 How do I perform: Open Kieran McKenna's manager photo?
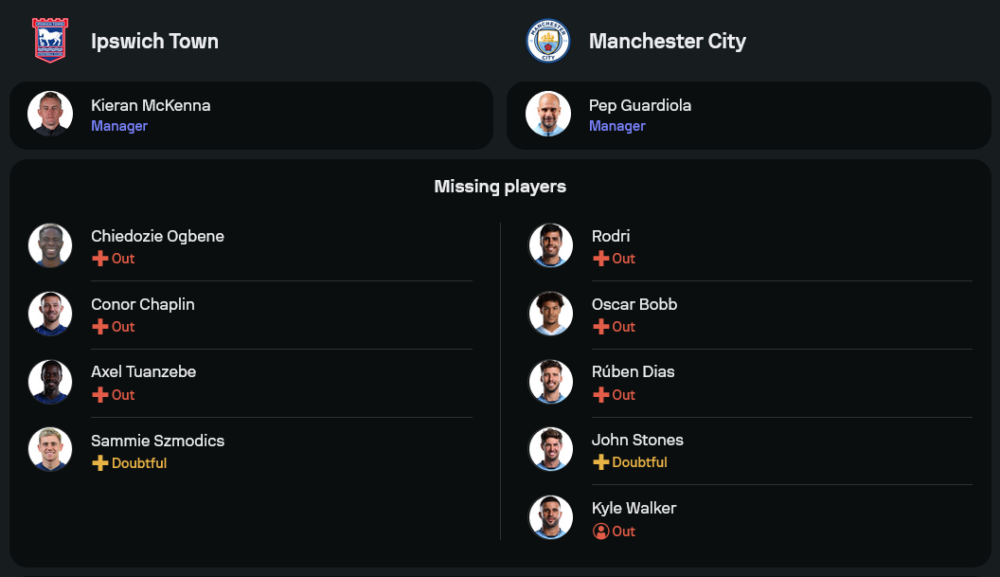pos(50,114)
